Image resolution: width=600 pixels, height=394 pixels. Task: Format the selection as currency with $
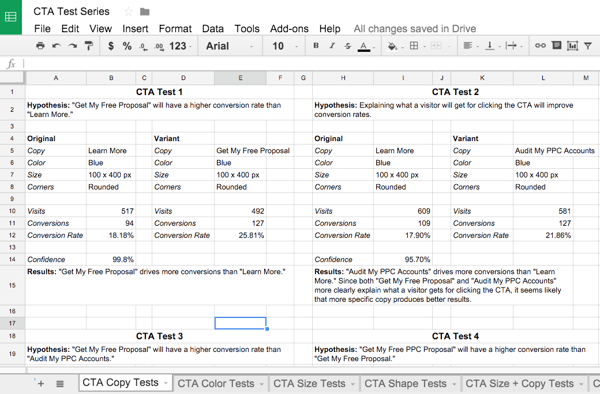click(x=111, y=46)
